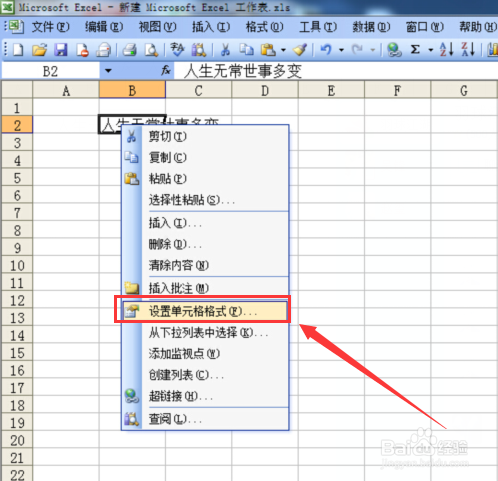Choose 查阅 from the context menu
The image size is (498, 481).
[x=205, y=419]
